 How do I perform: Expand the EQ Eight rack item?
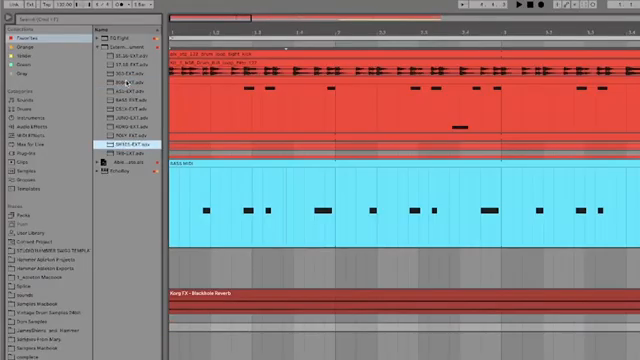(x=97, y=38)
